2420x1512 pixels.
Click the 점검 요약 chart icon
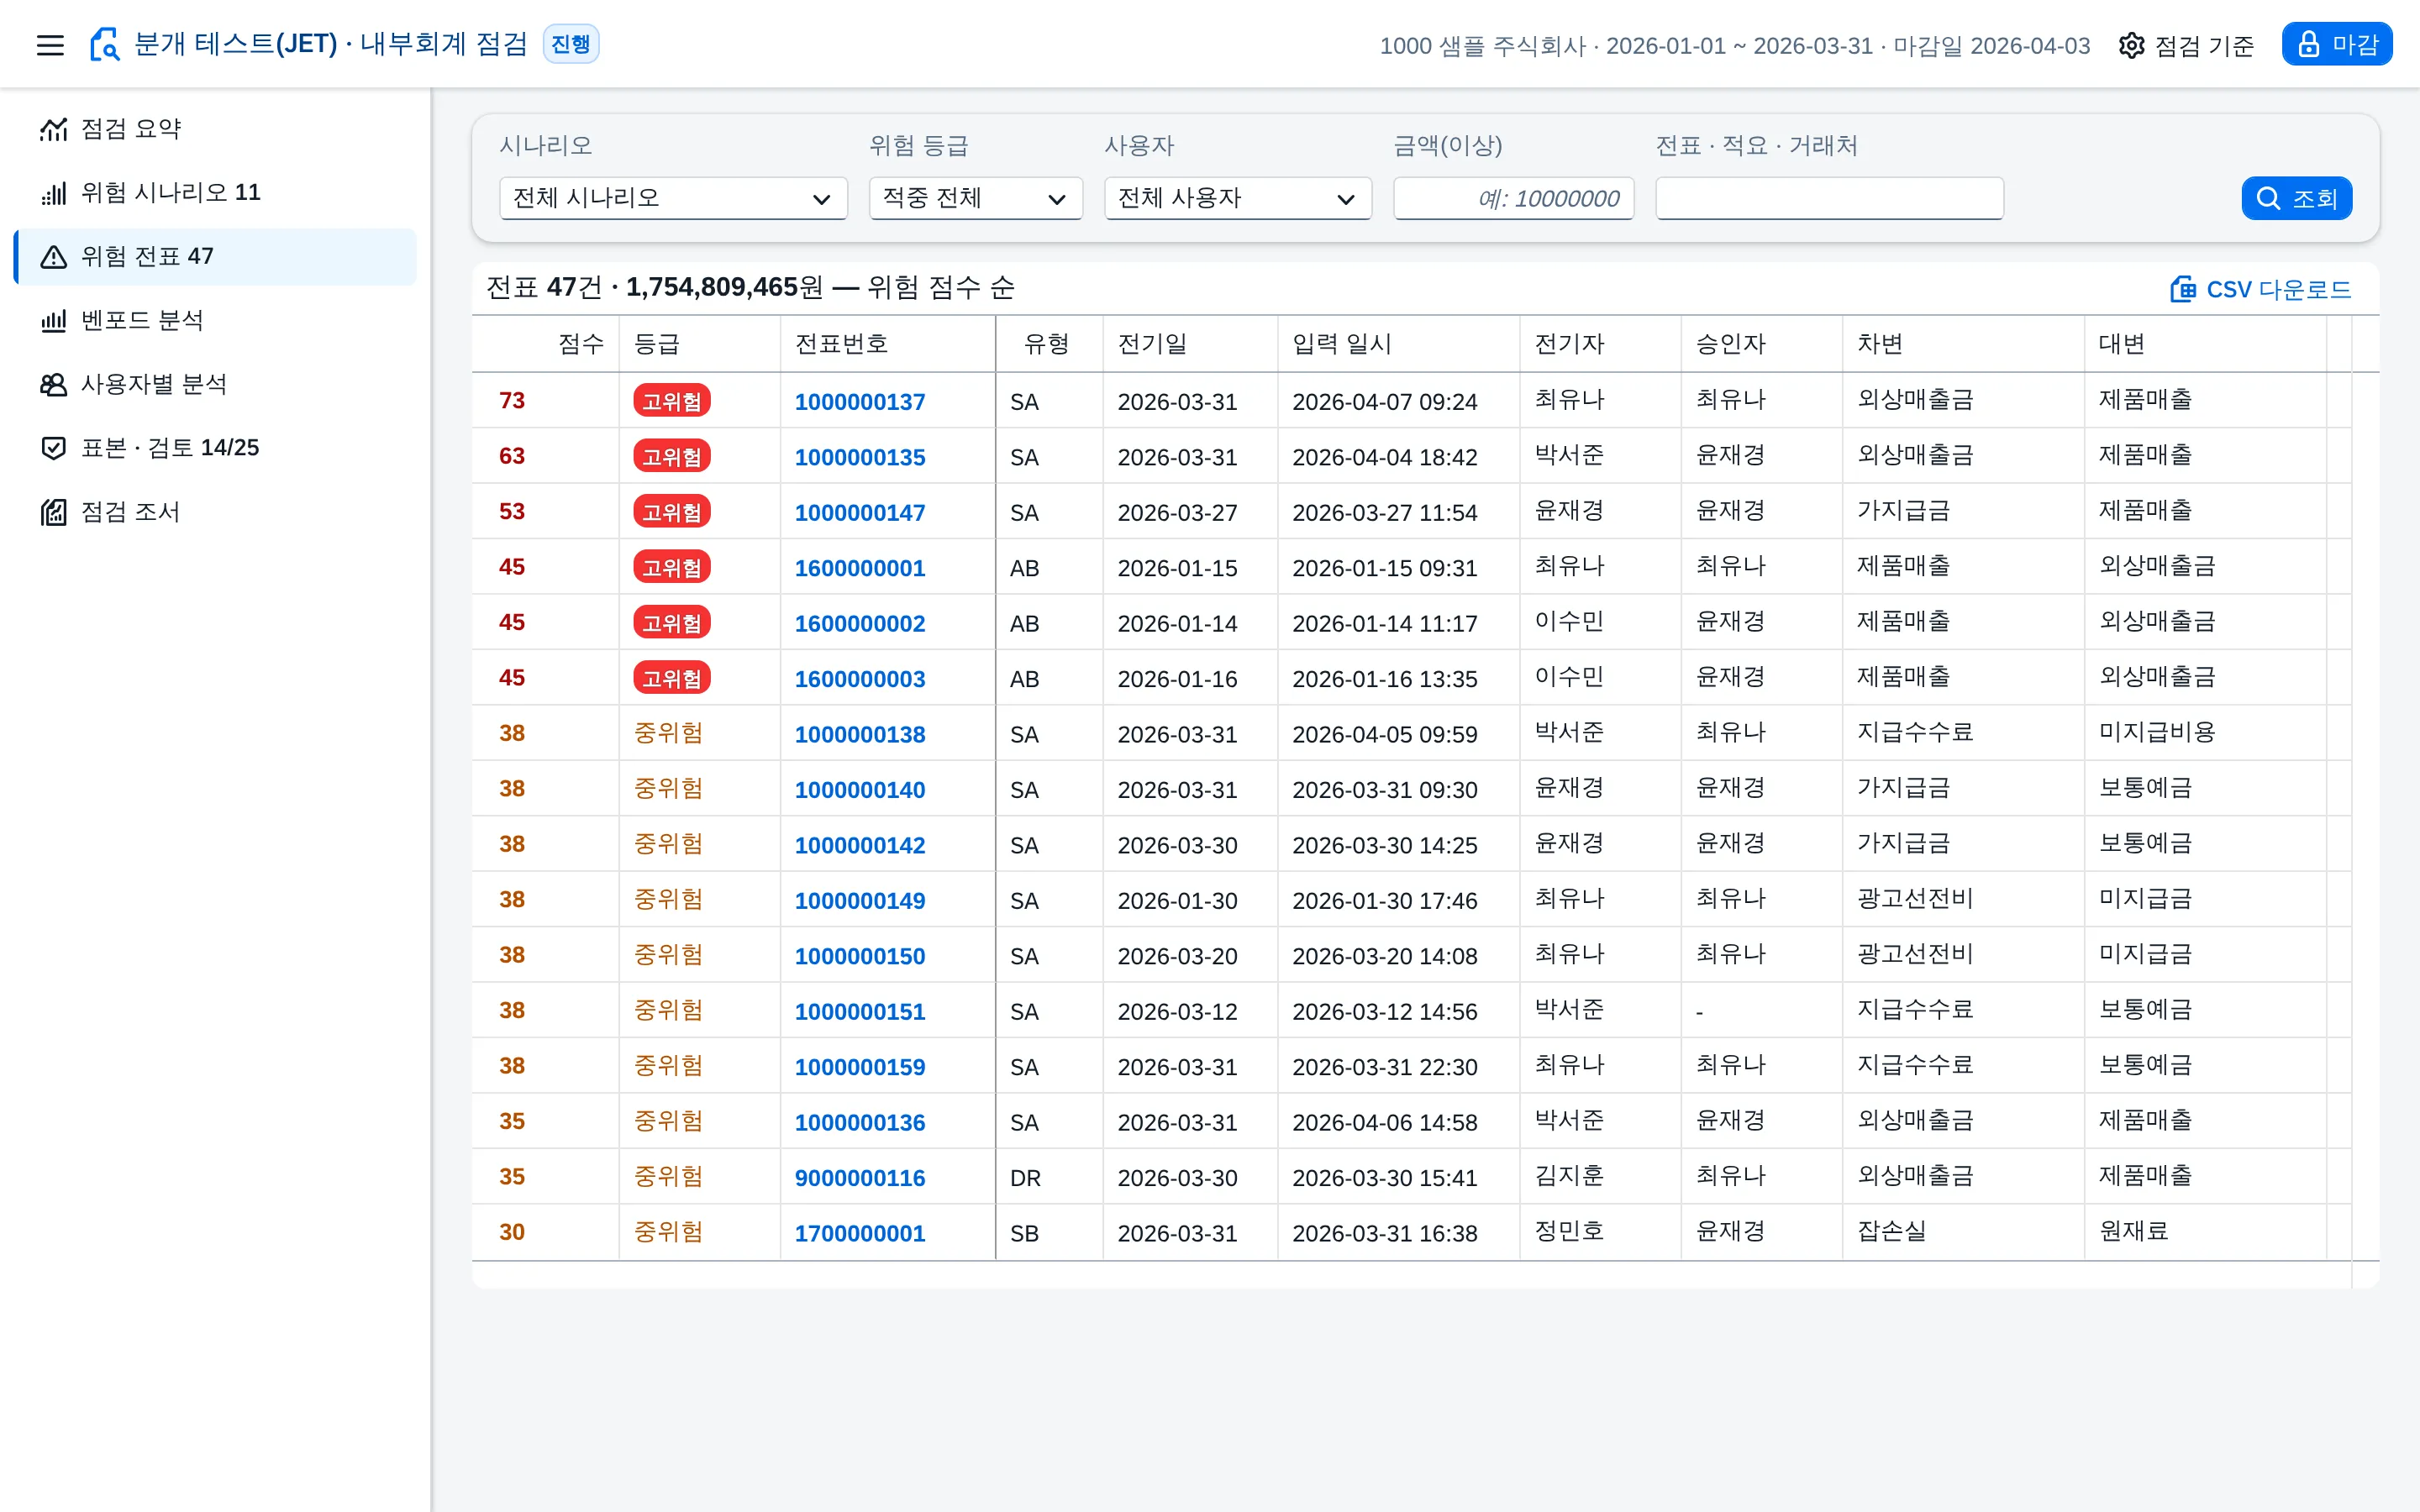[x=54, y=129]
